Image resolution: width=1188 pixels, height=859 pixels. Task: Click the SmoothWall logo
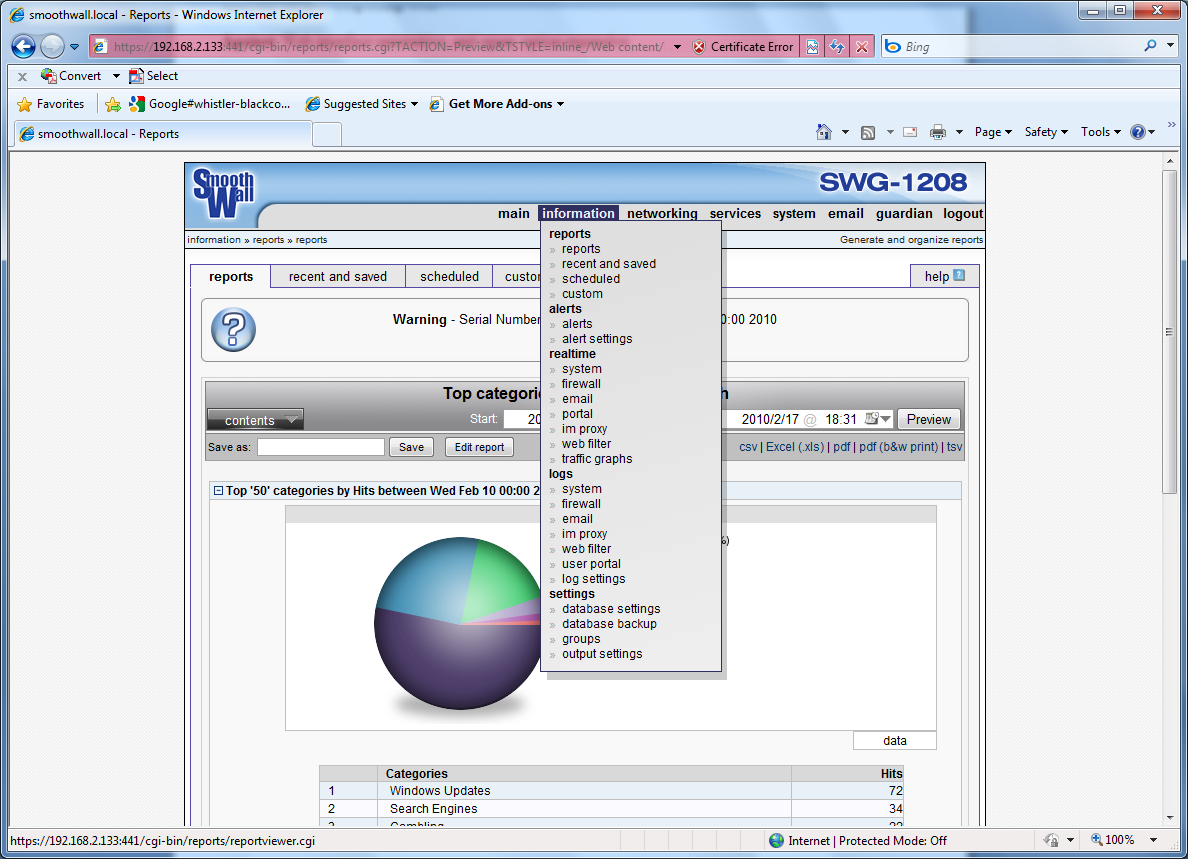pos(224,192)
